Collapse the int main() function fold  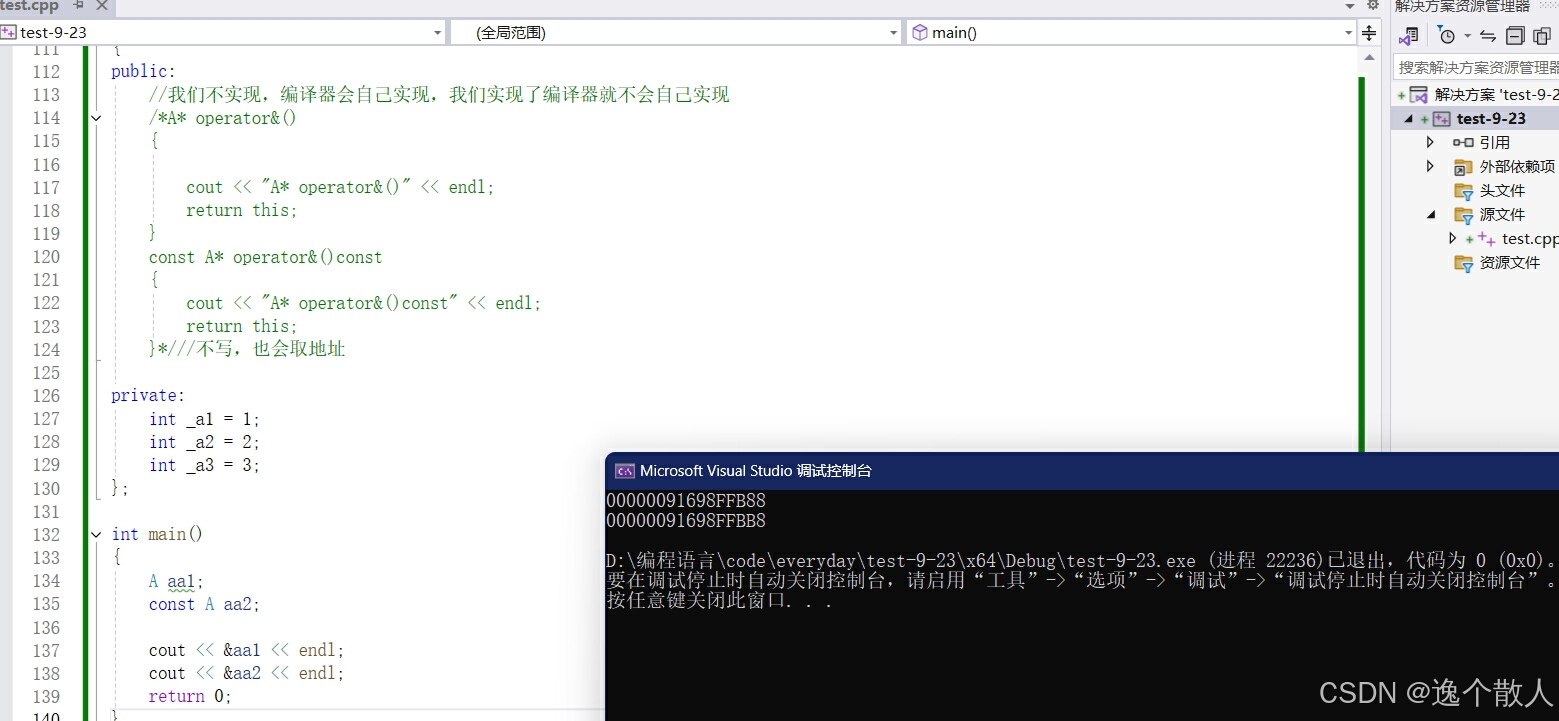[96, 534]
